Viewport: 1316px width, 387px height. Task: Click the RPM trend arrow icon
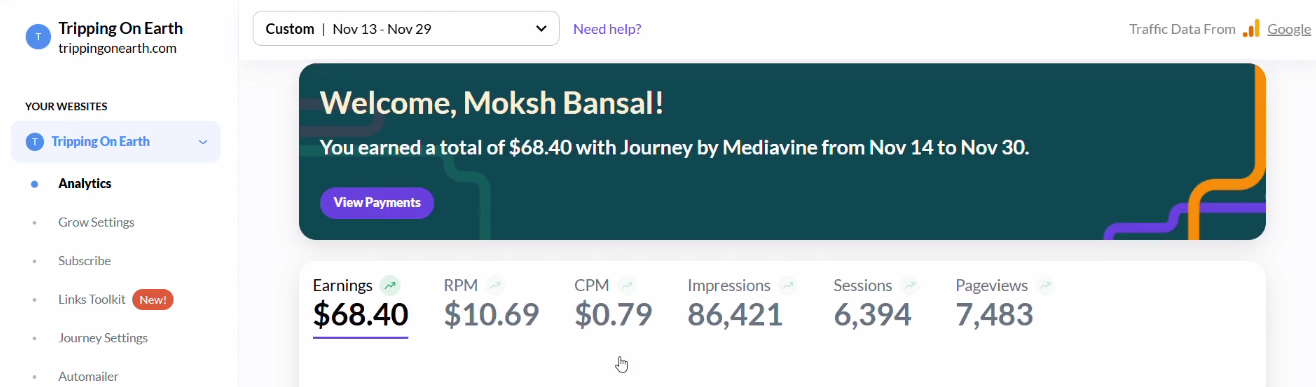tap(496, 285)
